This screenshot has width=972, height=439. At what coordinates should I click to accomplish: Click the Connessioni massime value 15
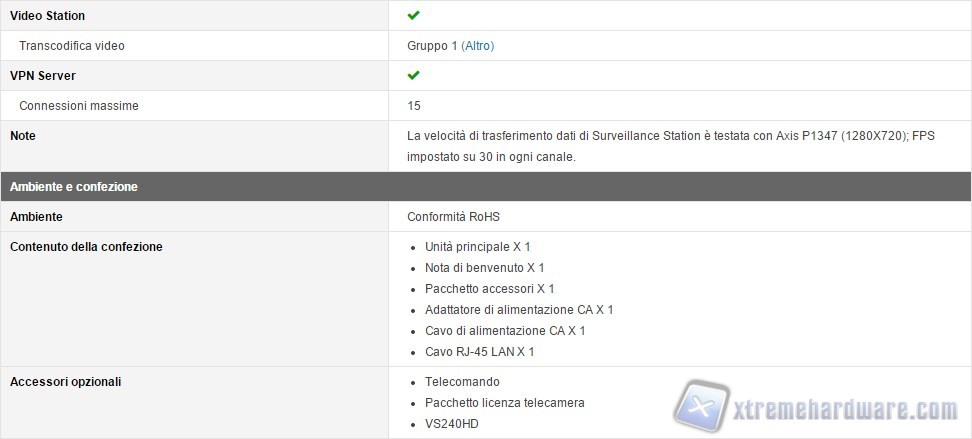[414, 106]
